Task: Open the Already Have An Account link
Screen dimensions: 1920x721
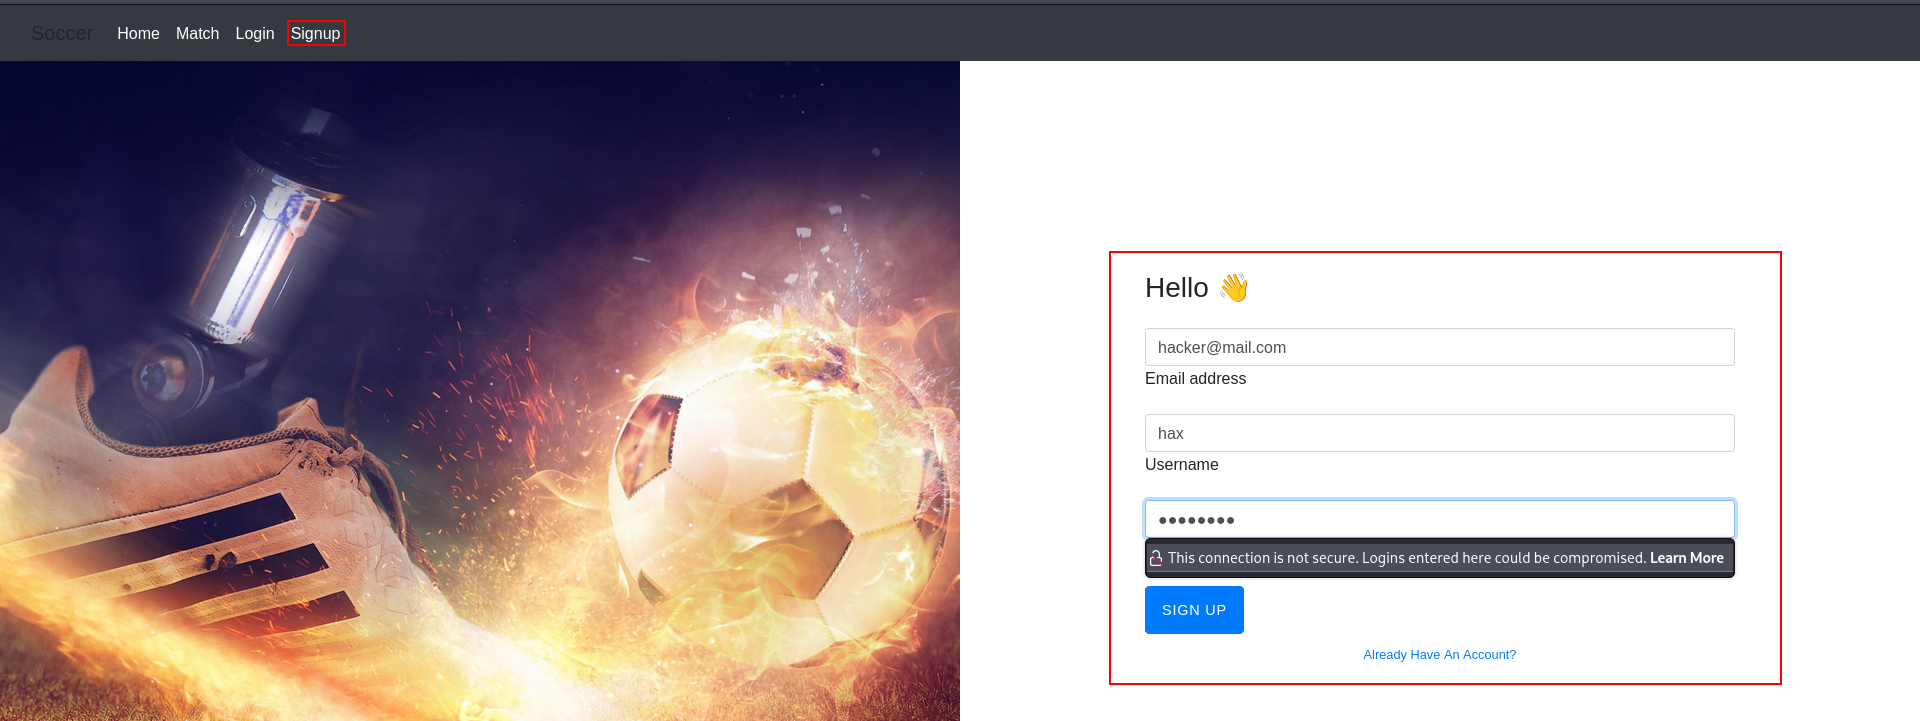Action: point(1439,655)
